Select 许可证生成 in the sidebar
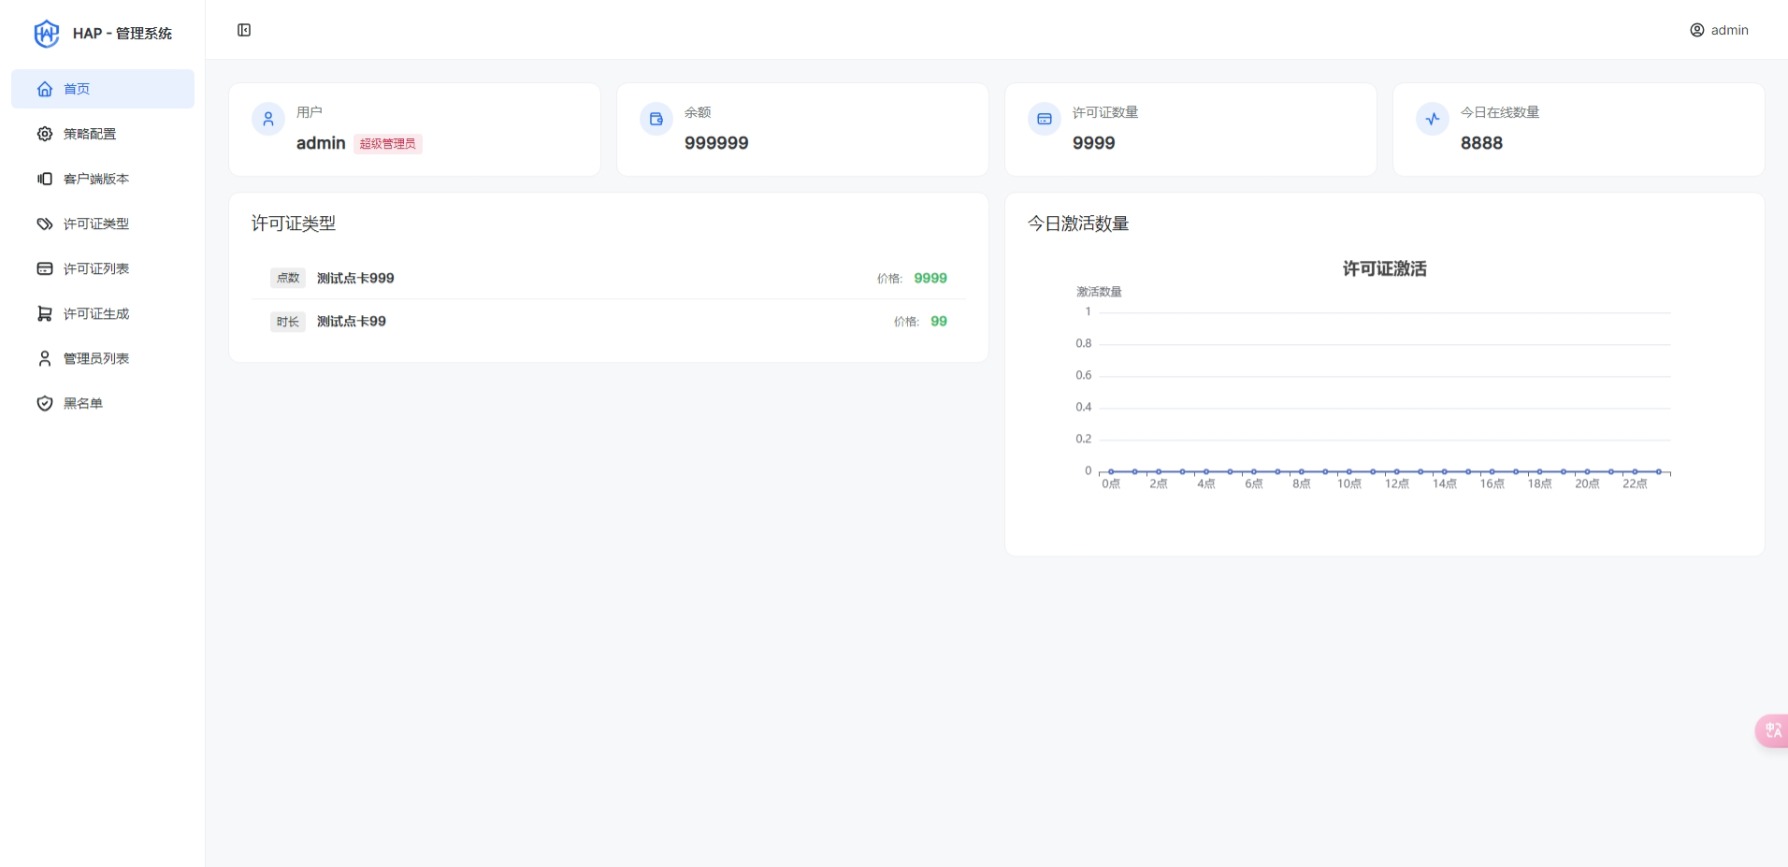 click(x=103, y=314)
